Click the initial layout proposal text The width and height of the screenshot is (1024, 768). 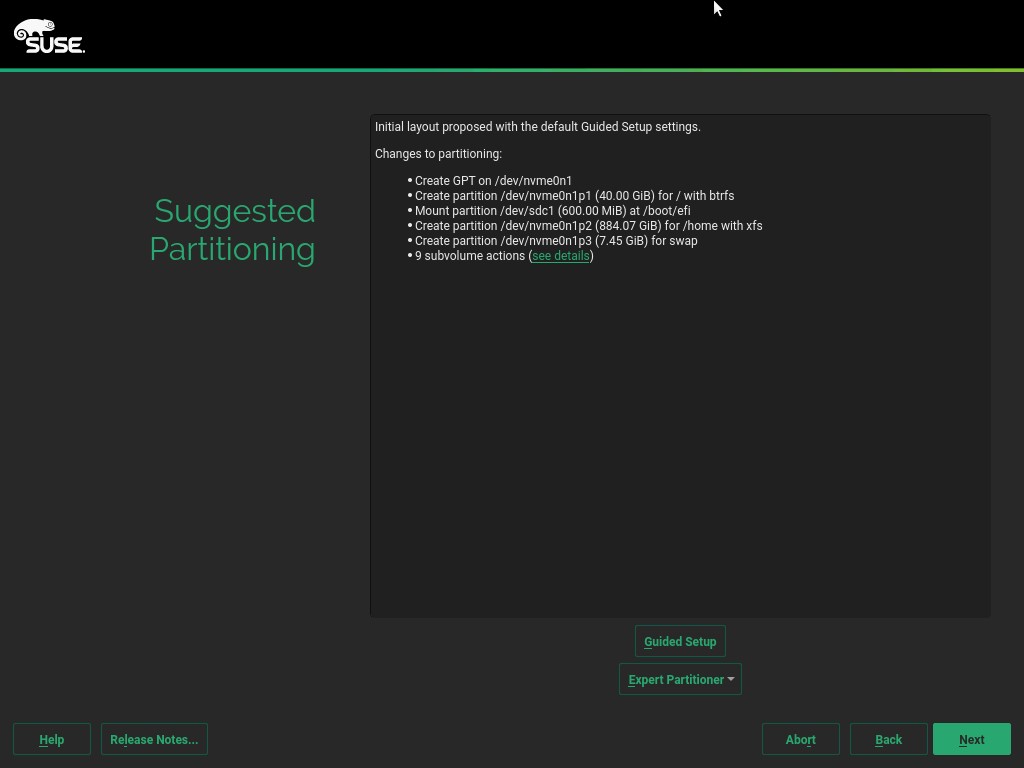537,127
